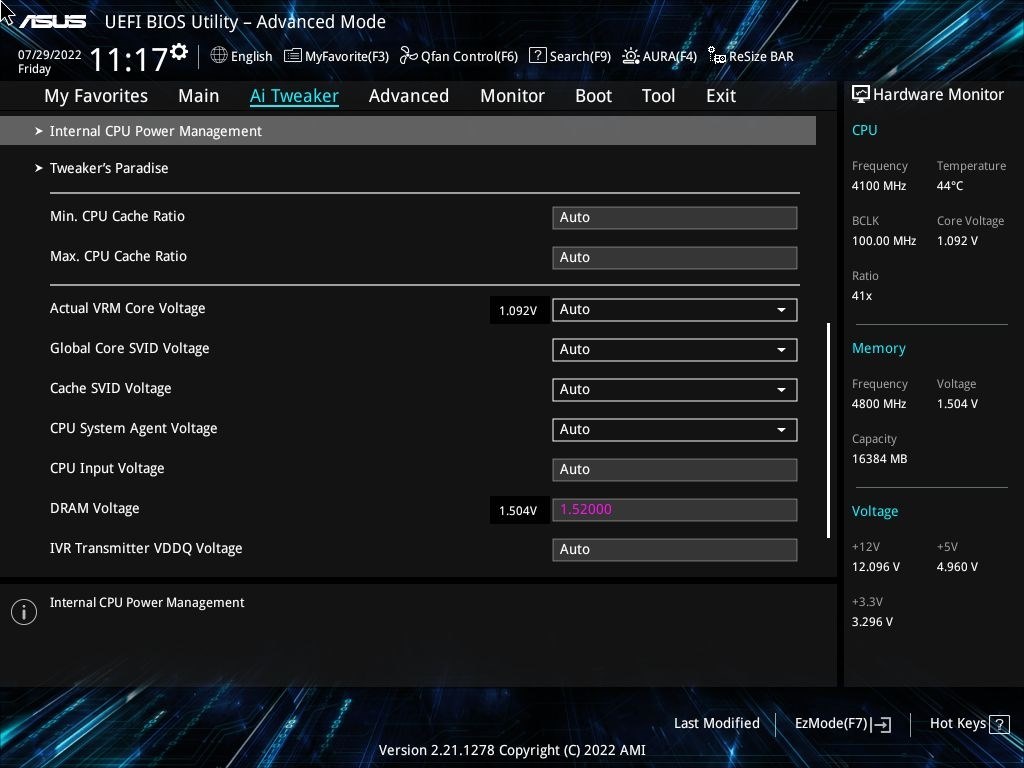
Task: Open CPU System Agent Voltage dropdown
Action: point(675,430)
